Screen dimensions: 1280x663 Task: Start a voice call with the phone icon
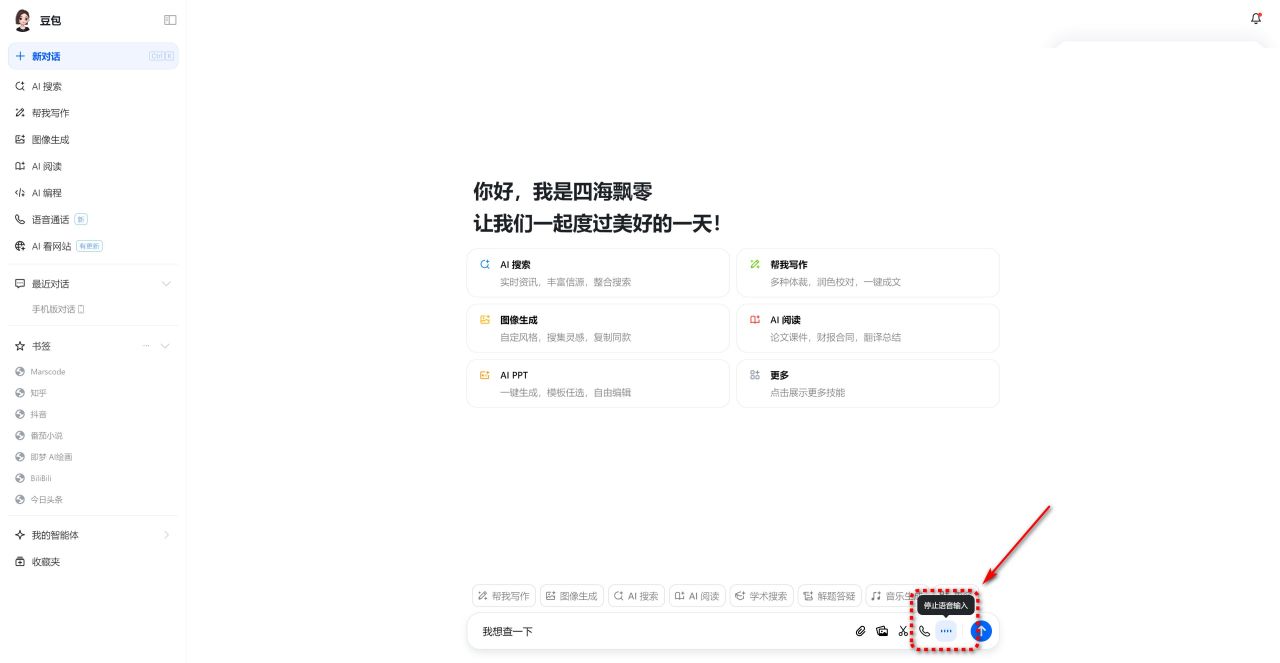924,631
